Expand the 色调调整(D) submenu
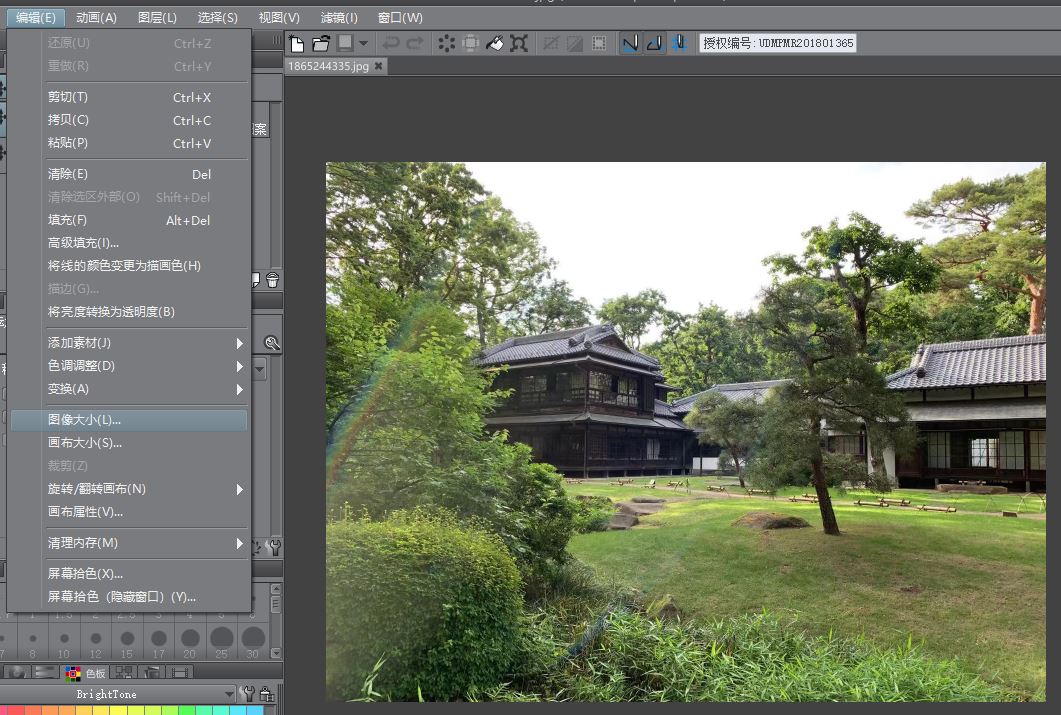This screenshot has height=715, width=1061. pos(129,366)
